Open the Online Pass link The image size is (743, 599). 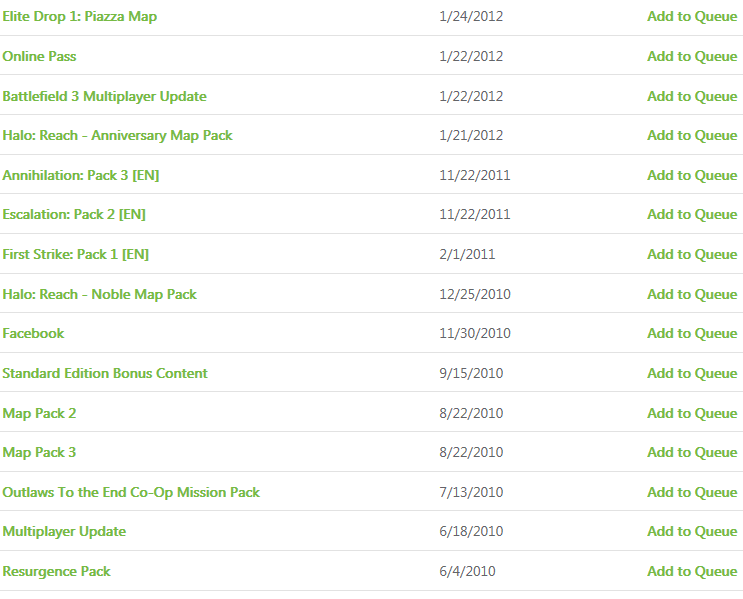point(39,57)
